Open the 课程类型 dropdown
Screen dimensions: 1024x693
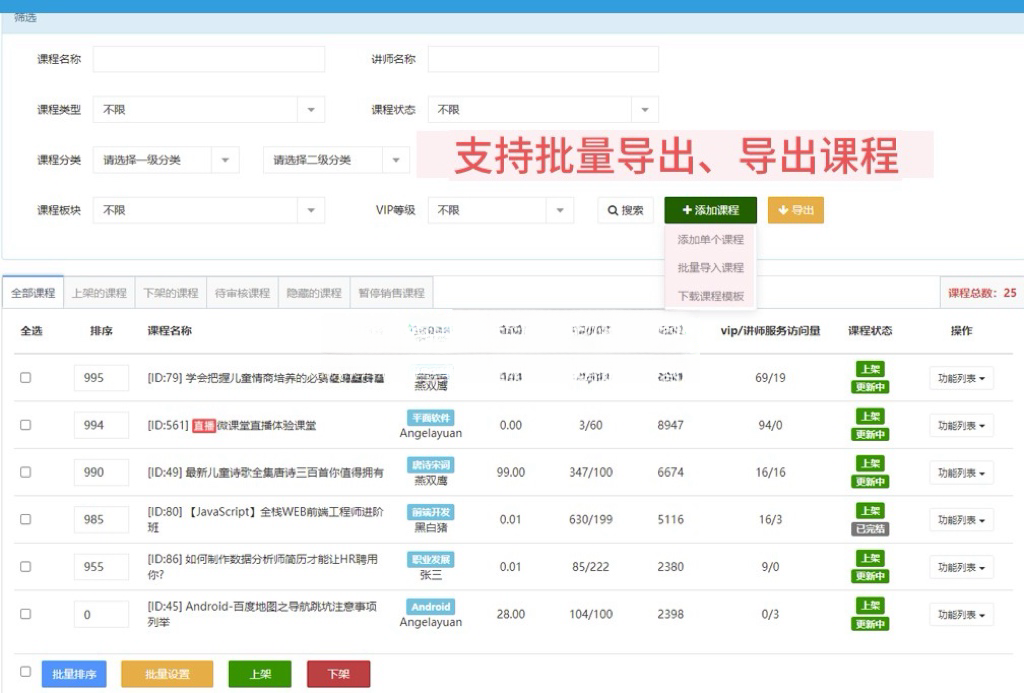pyautogui.click(x=208, y=110)
